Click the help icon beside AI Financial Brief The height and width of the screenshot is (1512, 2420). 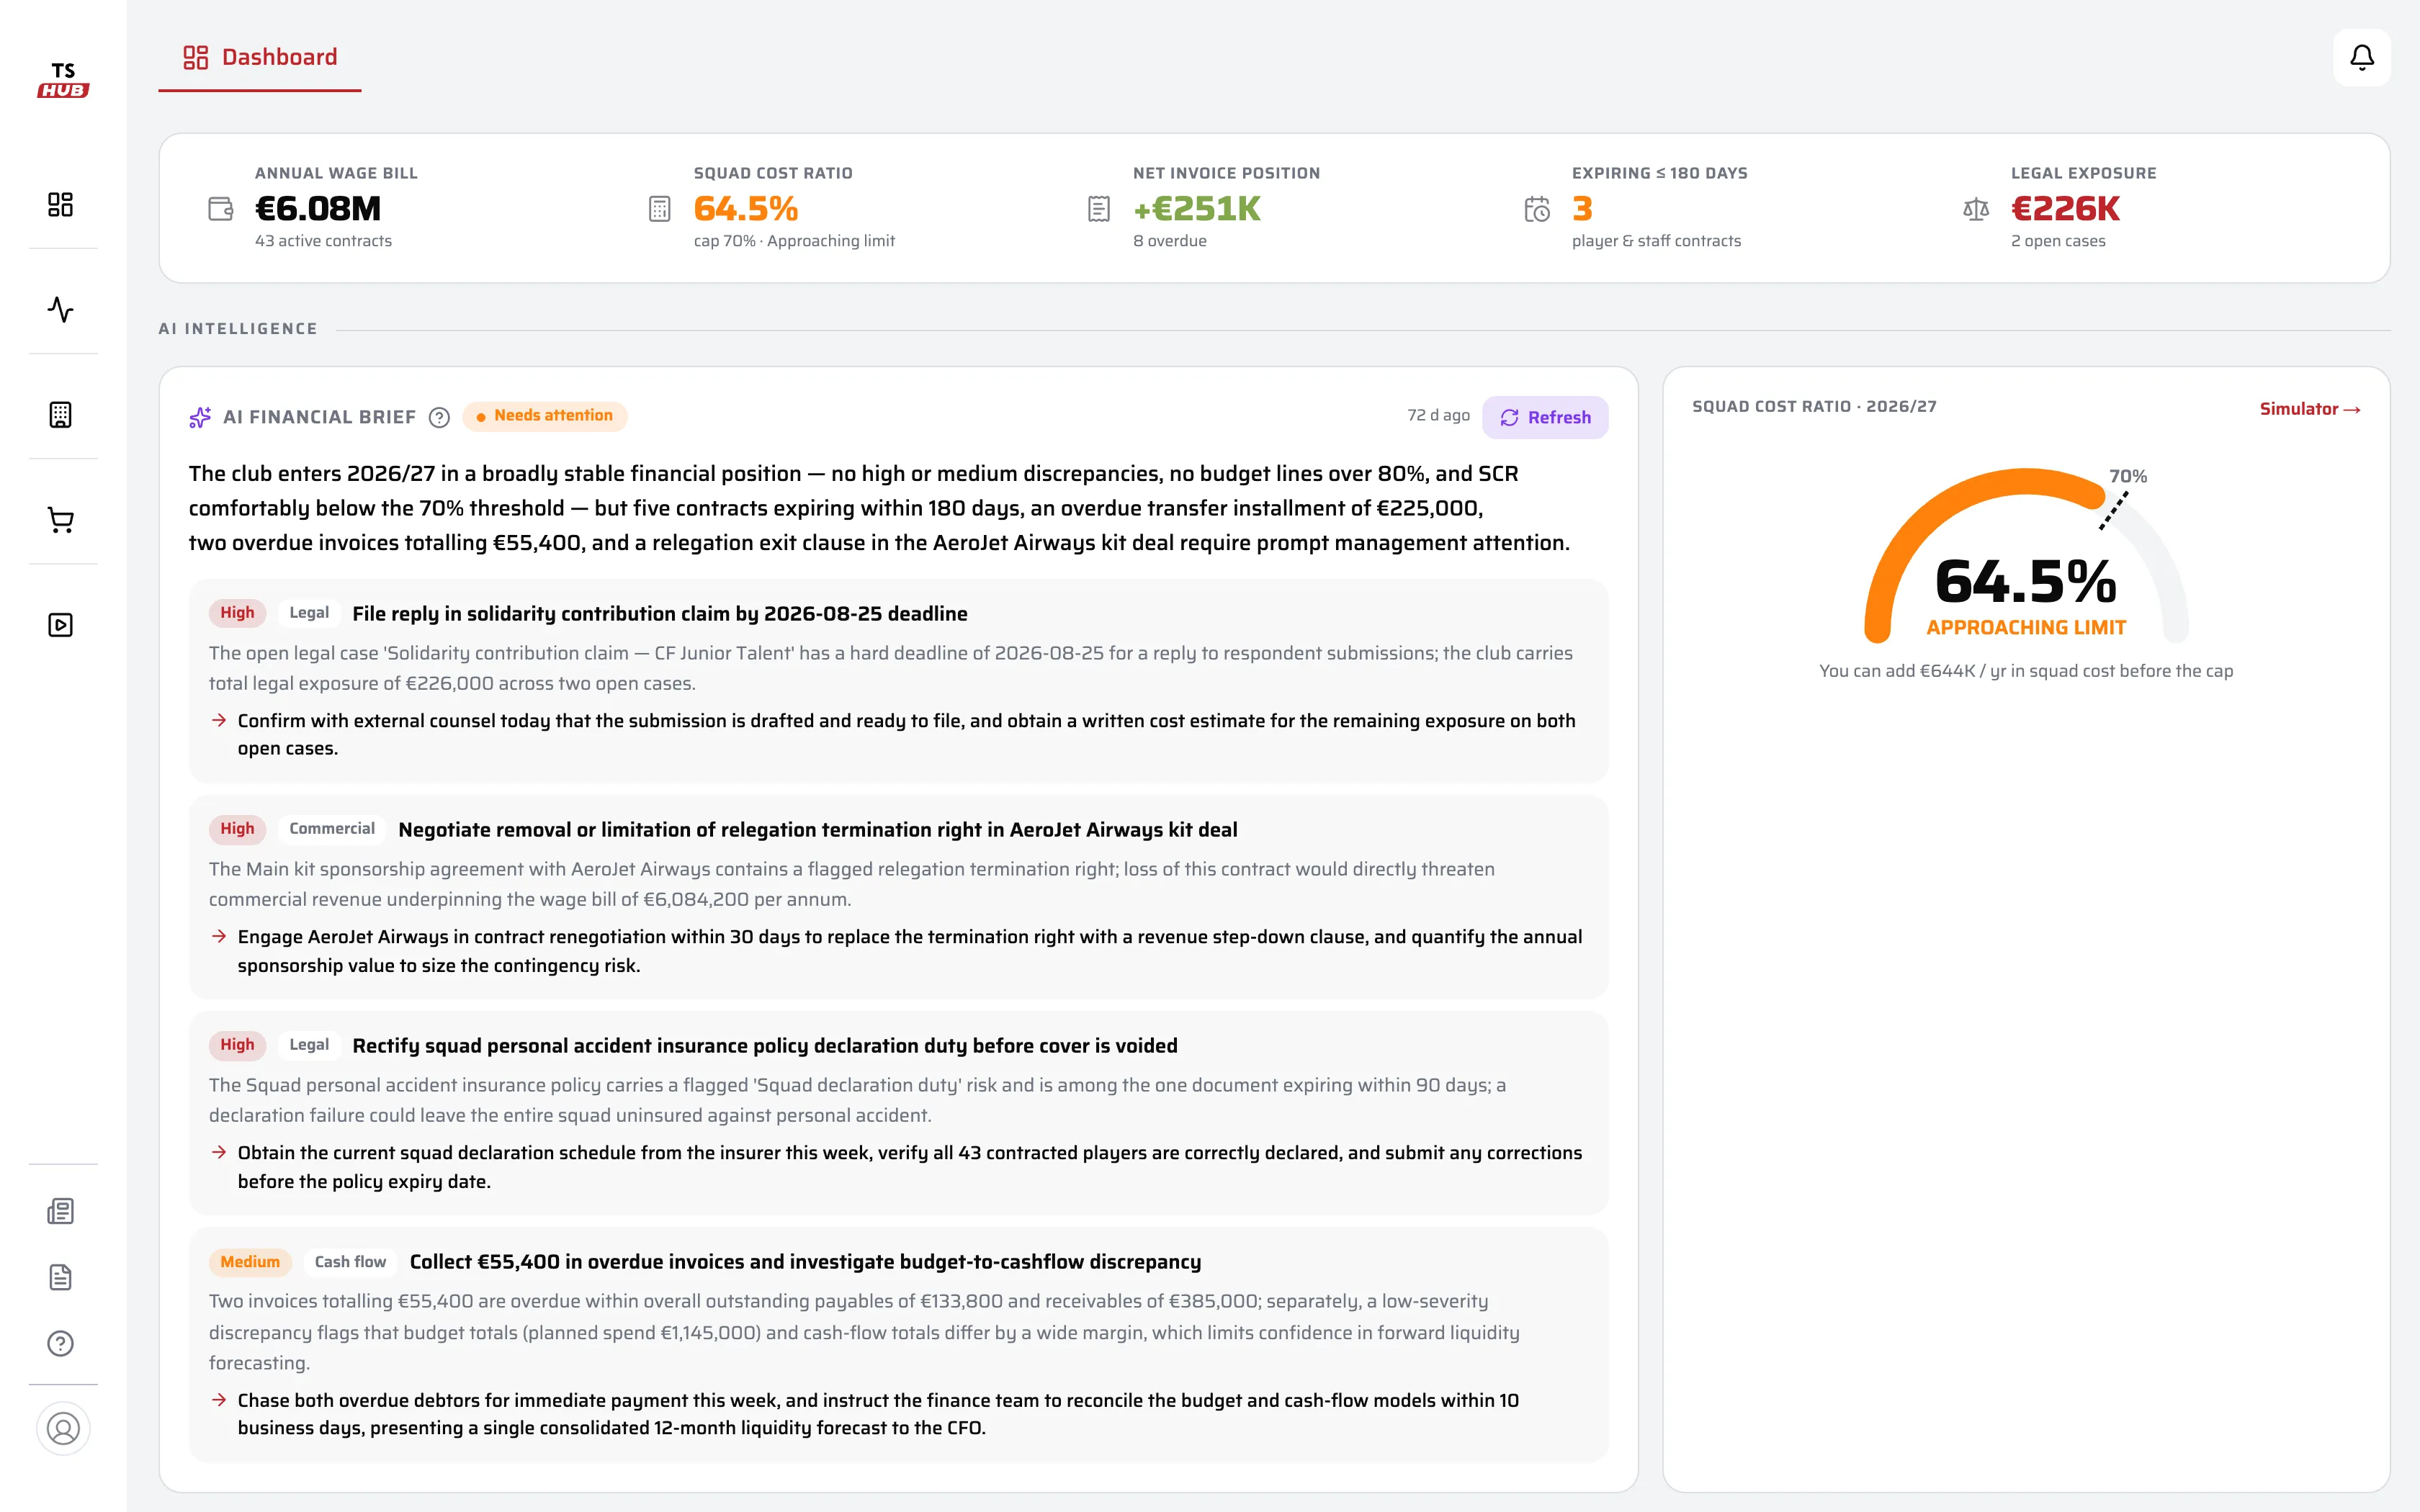coord(439,417)
